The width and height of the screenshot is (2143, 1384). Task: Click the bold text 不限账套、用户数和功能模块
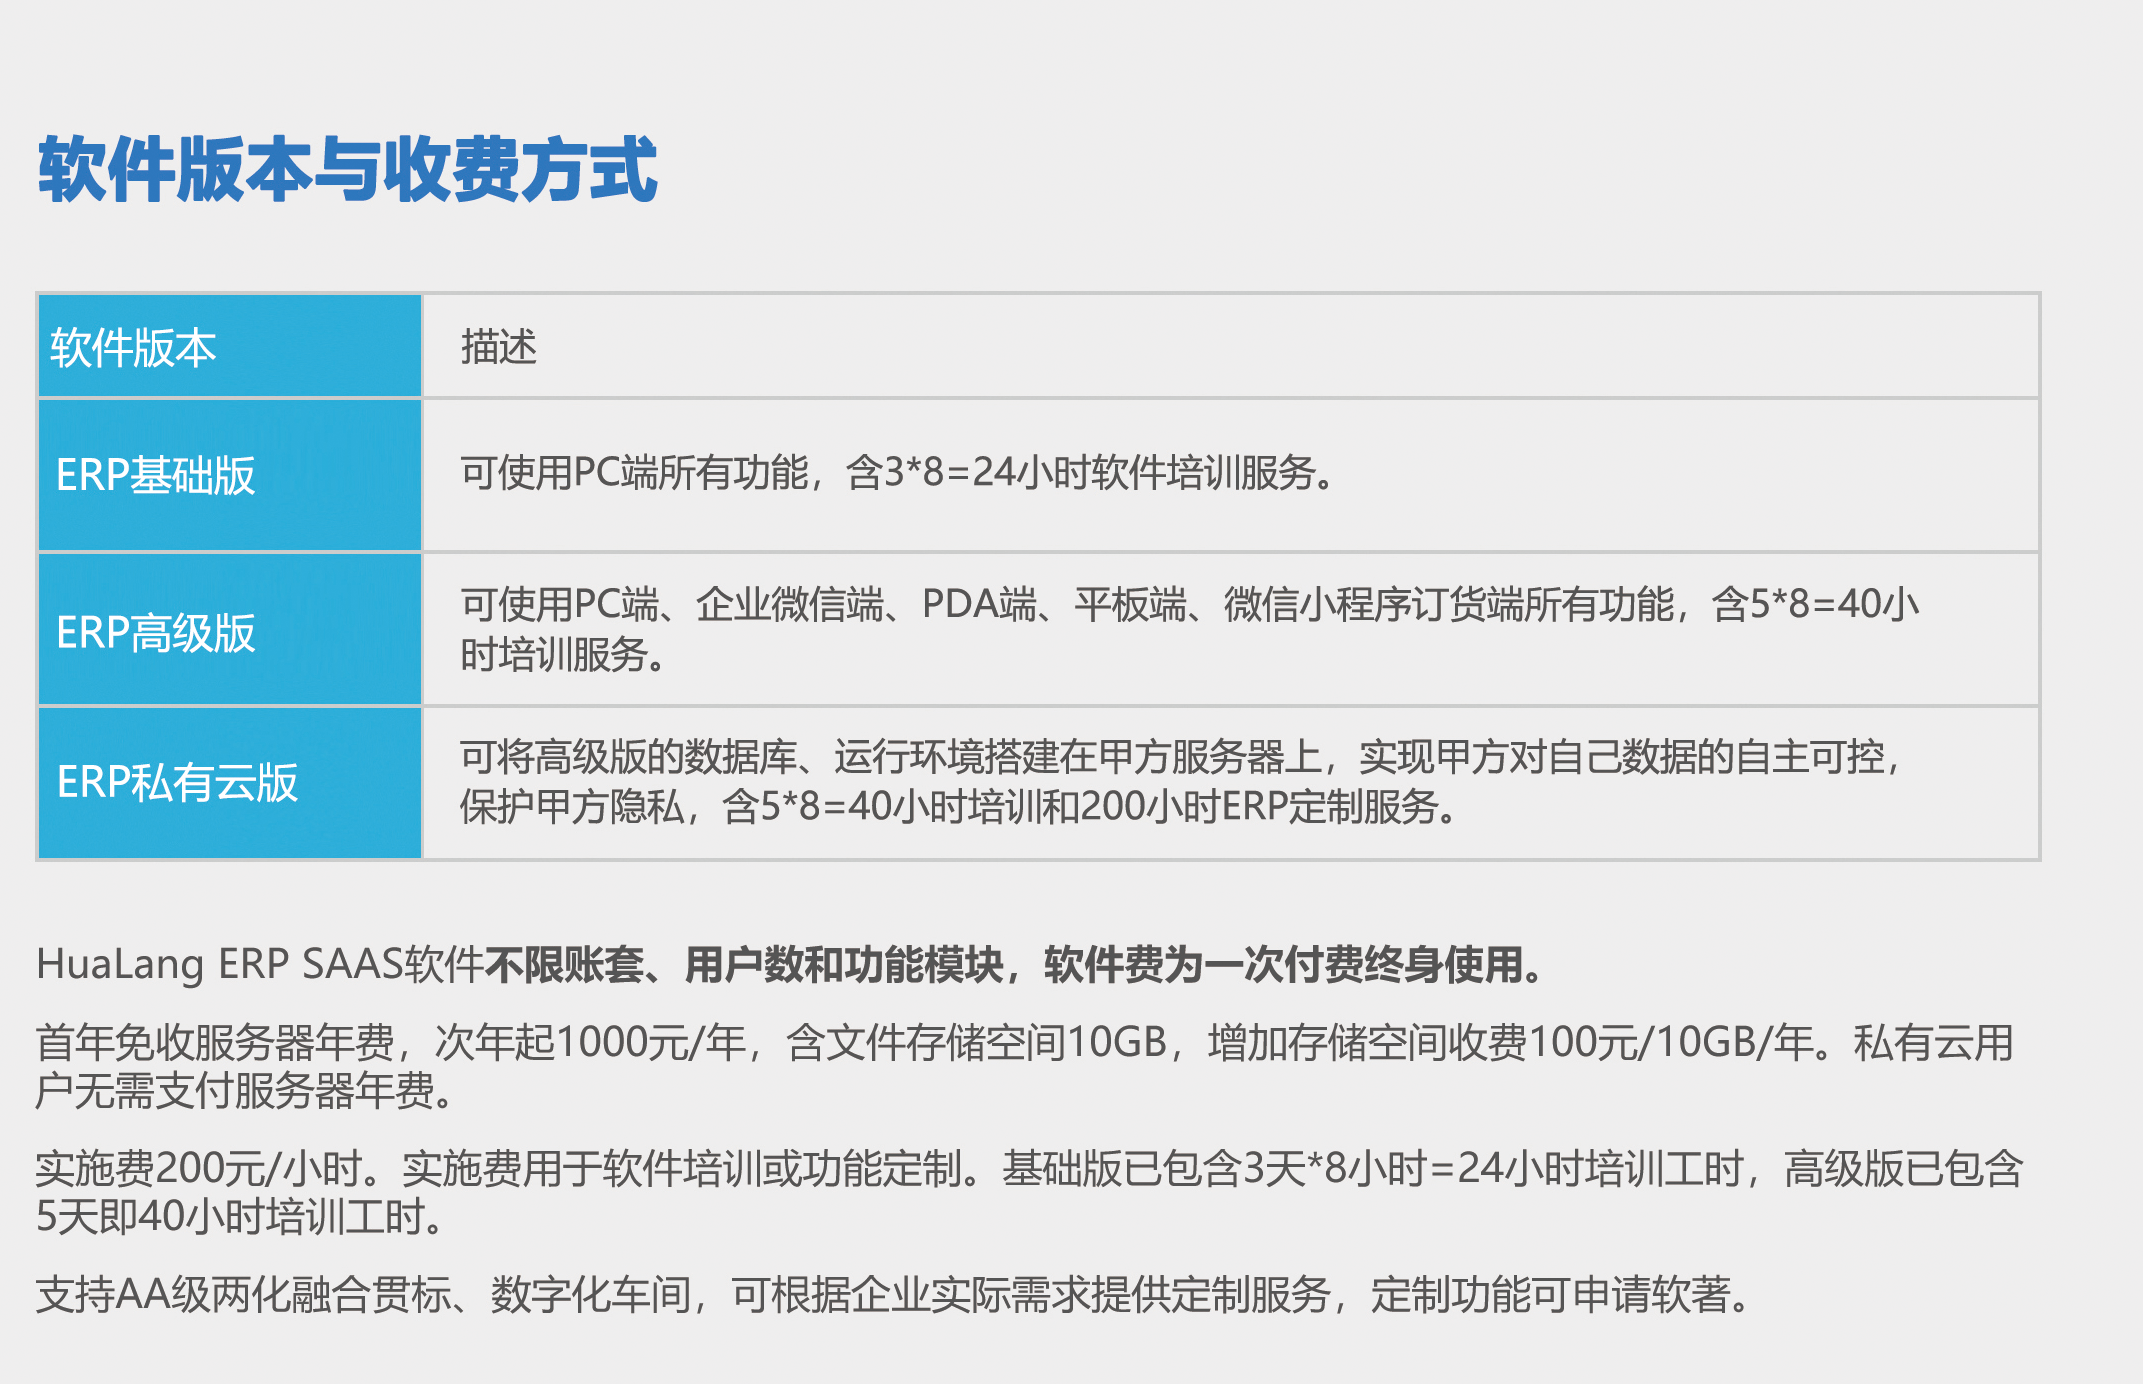[743, 965]
